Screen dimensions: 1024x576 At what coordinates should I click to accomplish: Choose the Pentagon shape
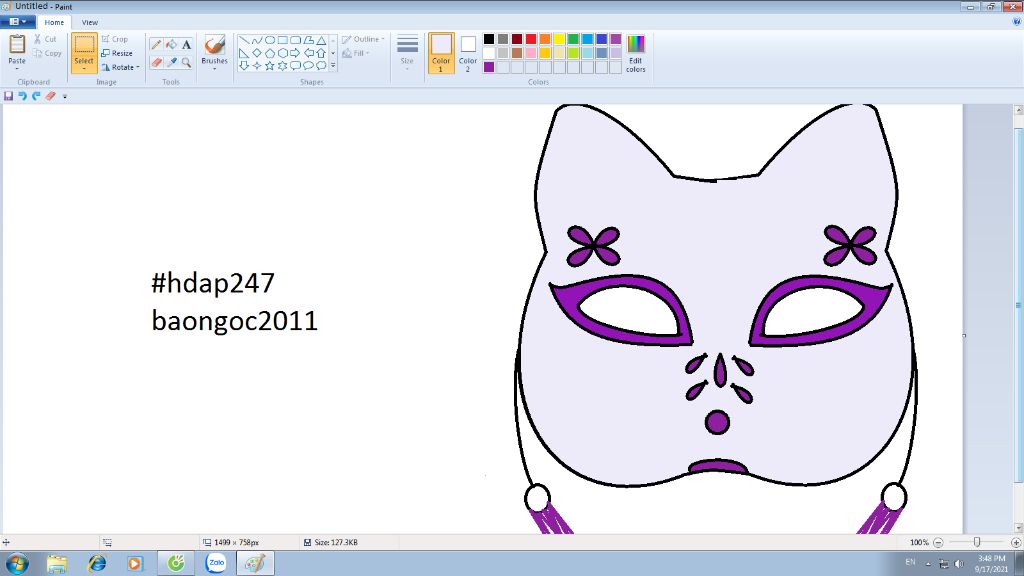coord(269,53)
